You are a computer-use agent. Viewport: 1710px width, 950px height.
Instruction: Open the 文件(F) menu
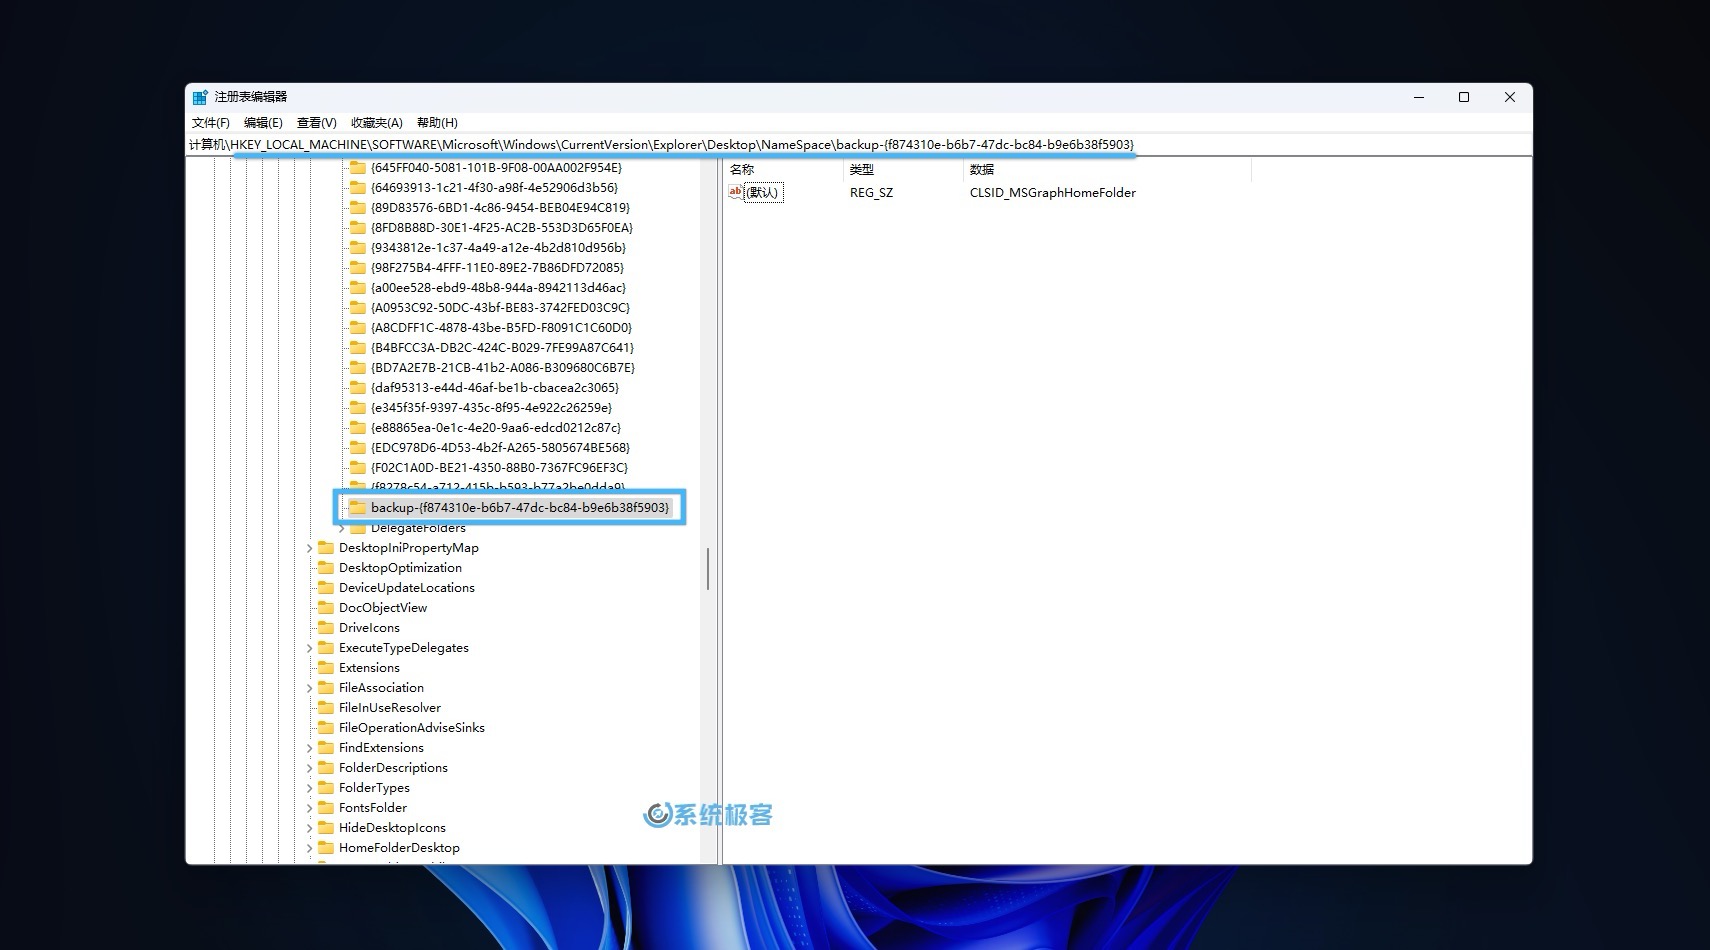point(211,123)
